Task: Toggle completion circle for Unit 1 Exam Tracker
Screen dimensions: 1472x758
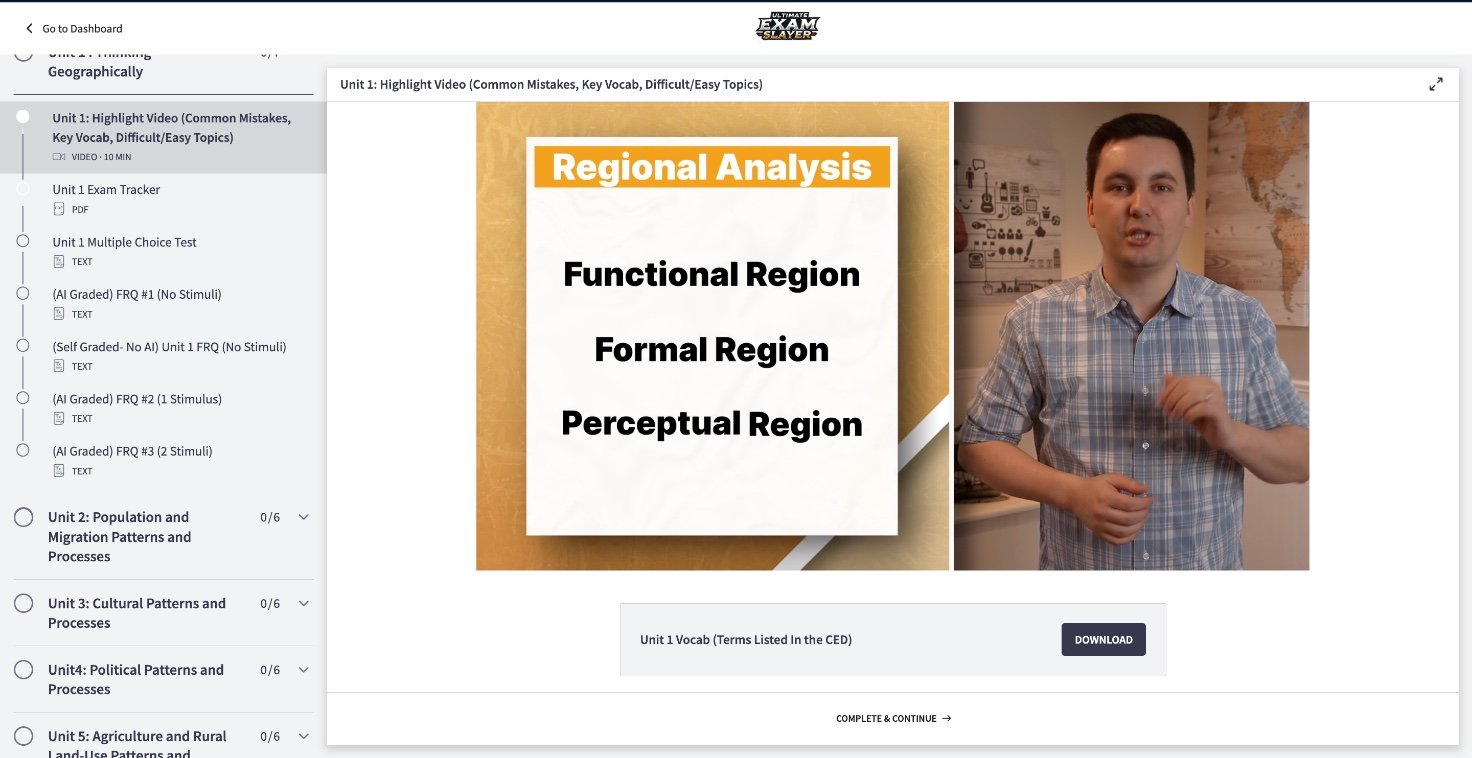Action: tap(23, 188)
